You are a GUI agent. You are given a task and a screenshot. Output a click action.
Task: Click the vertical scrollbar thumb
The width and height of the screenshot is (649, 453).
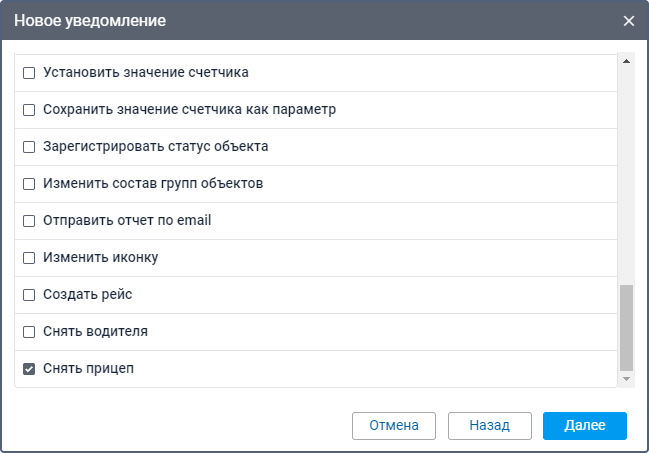coord(627,327)
